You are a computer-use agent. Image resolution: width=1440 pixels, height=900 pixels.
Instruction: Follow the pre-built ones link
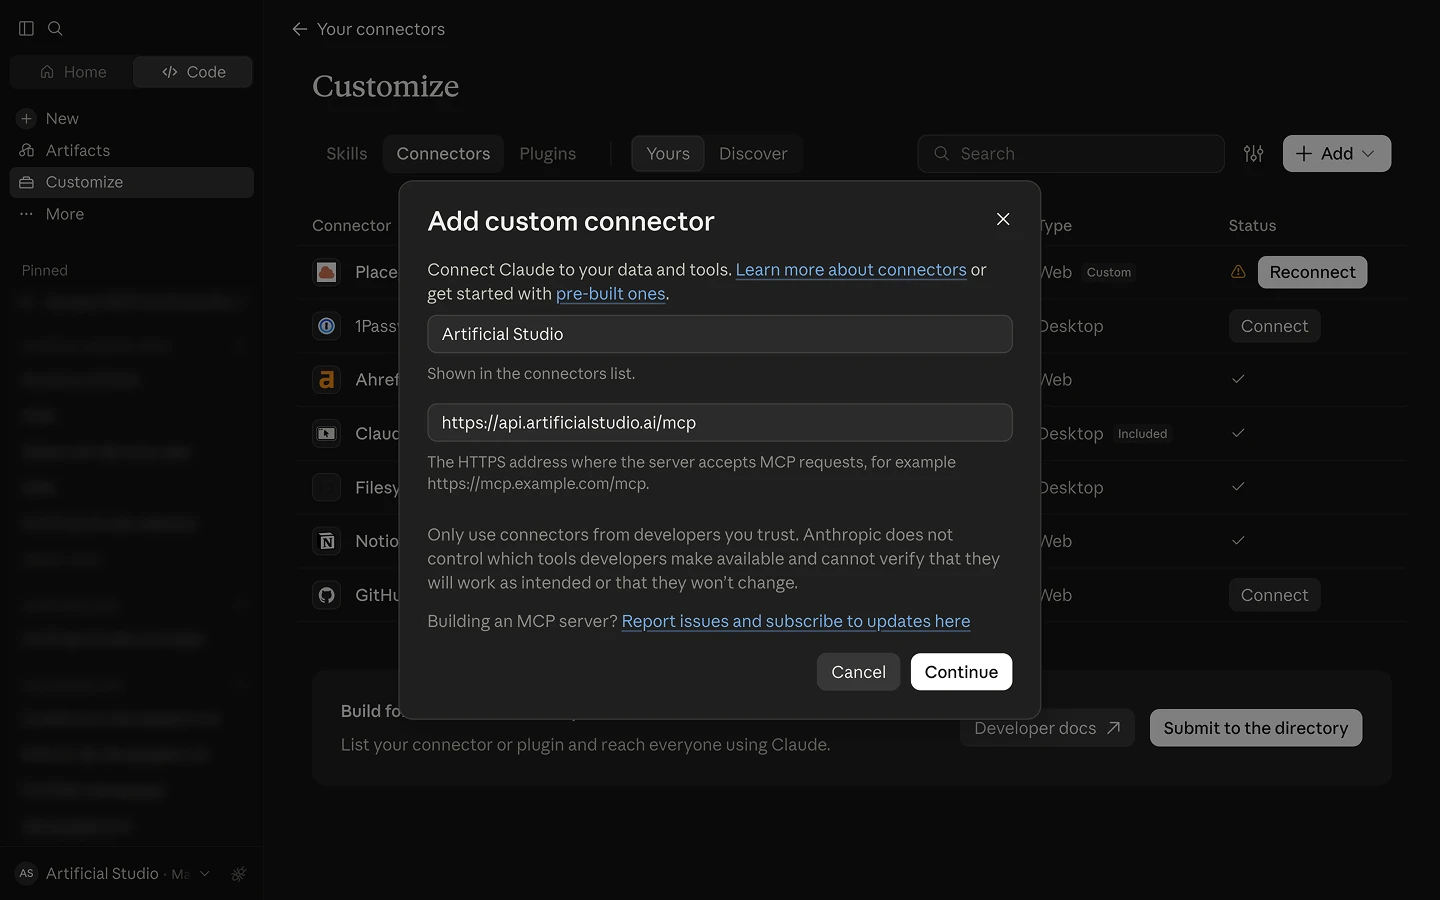click(611, 294)
